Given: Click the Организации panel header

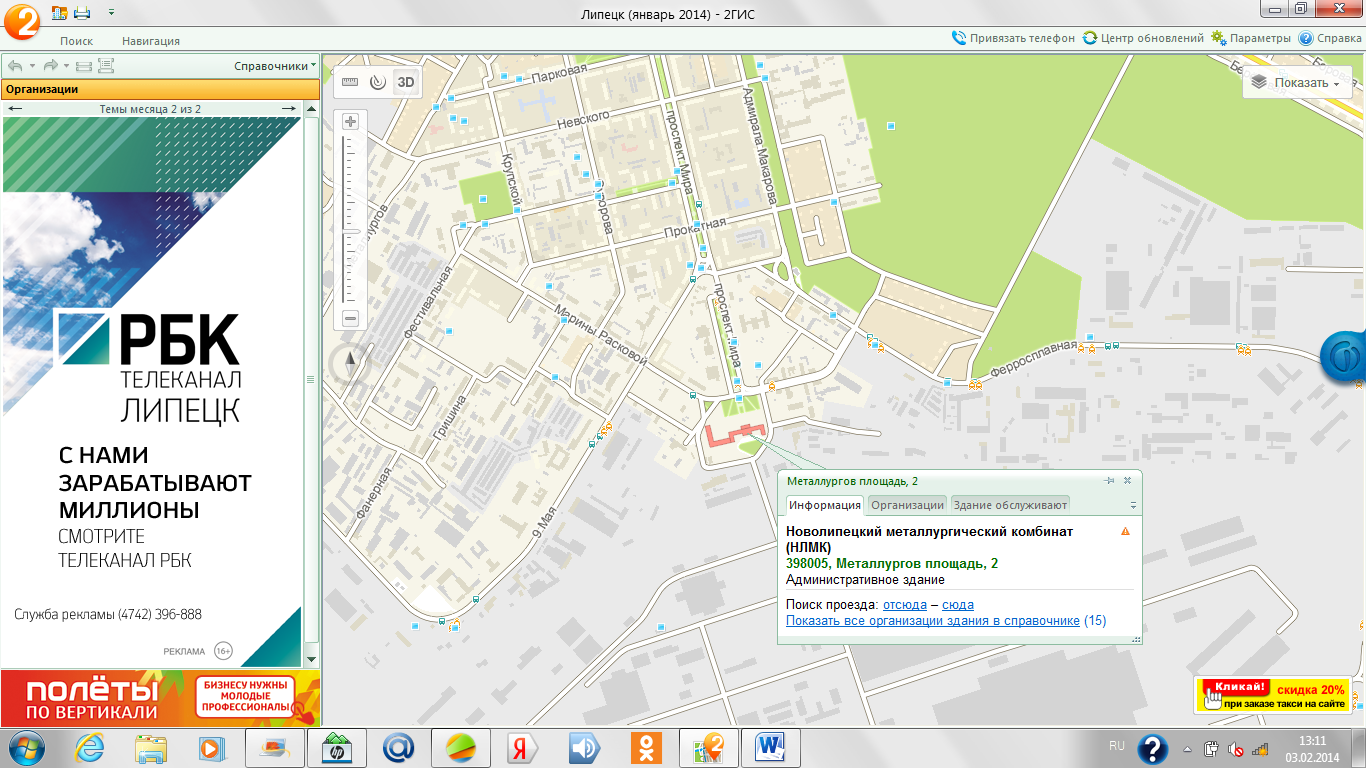Looking at the screenshot, I should coord(160,89).
